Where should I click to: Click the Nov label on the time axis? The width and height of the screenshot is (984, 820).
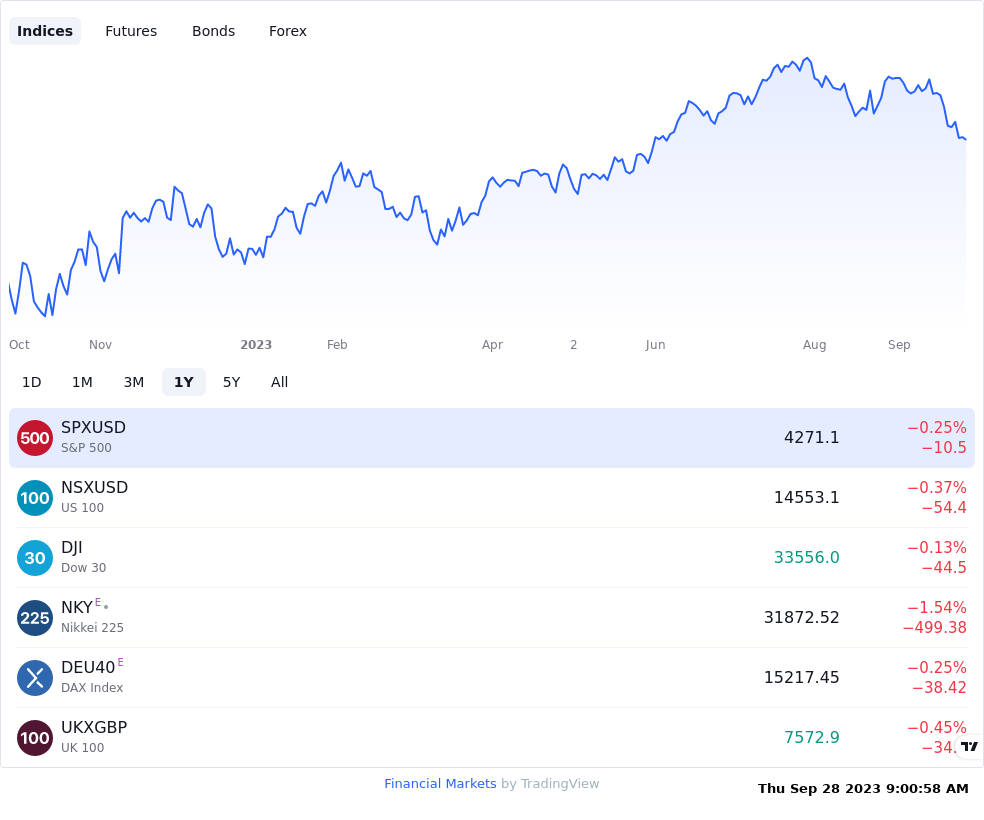point(100,344)
